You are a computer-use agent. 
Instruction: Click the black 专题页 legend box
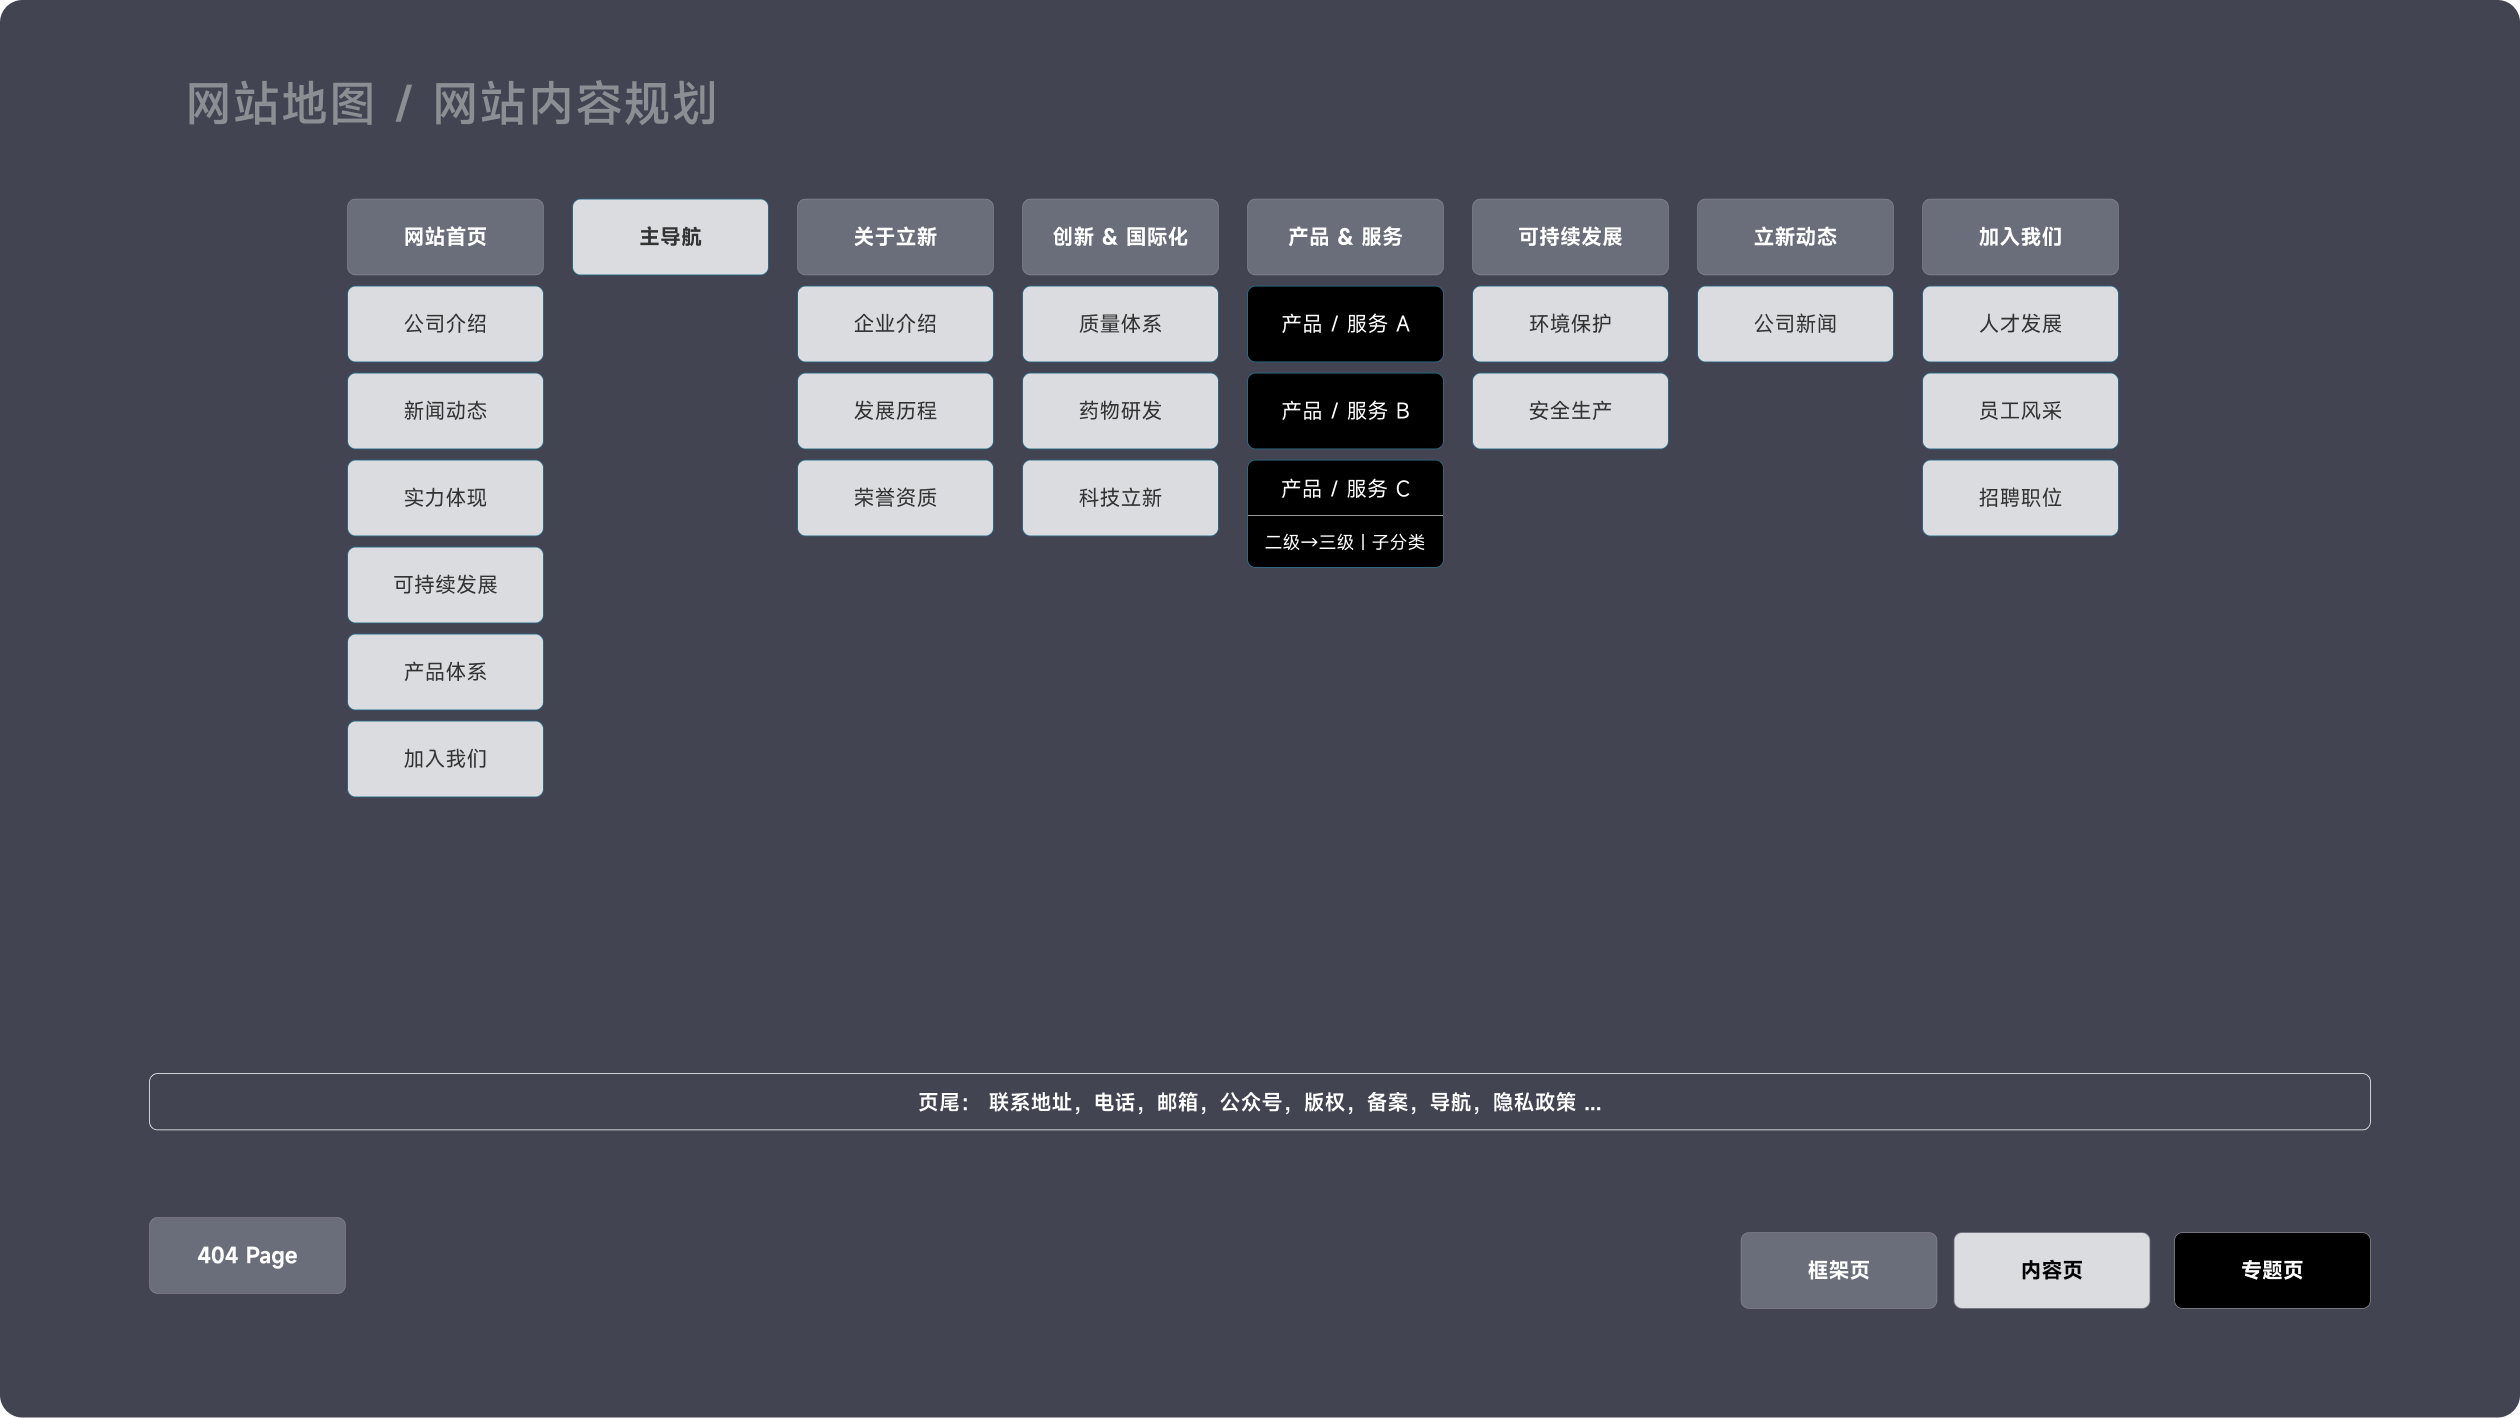coord(2272,1270)
